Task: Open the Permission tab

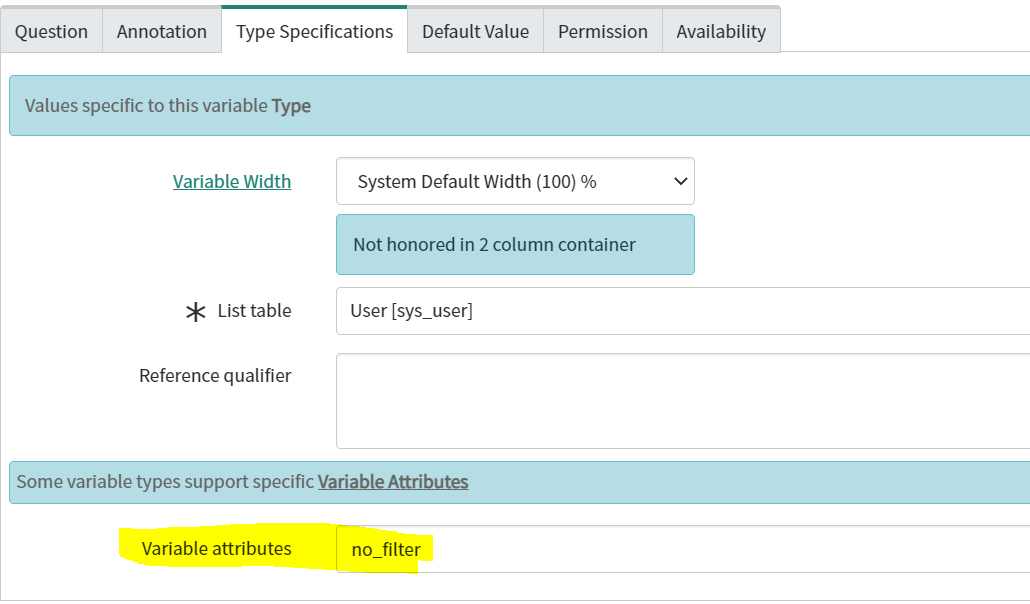Action: pos(602,31)
